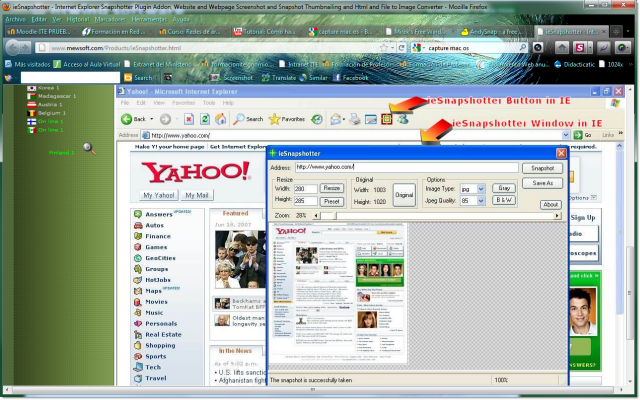Open dropdown arrow beside IE Back button

[151, 119]
